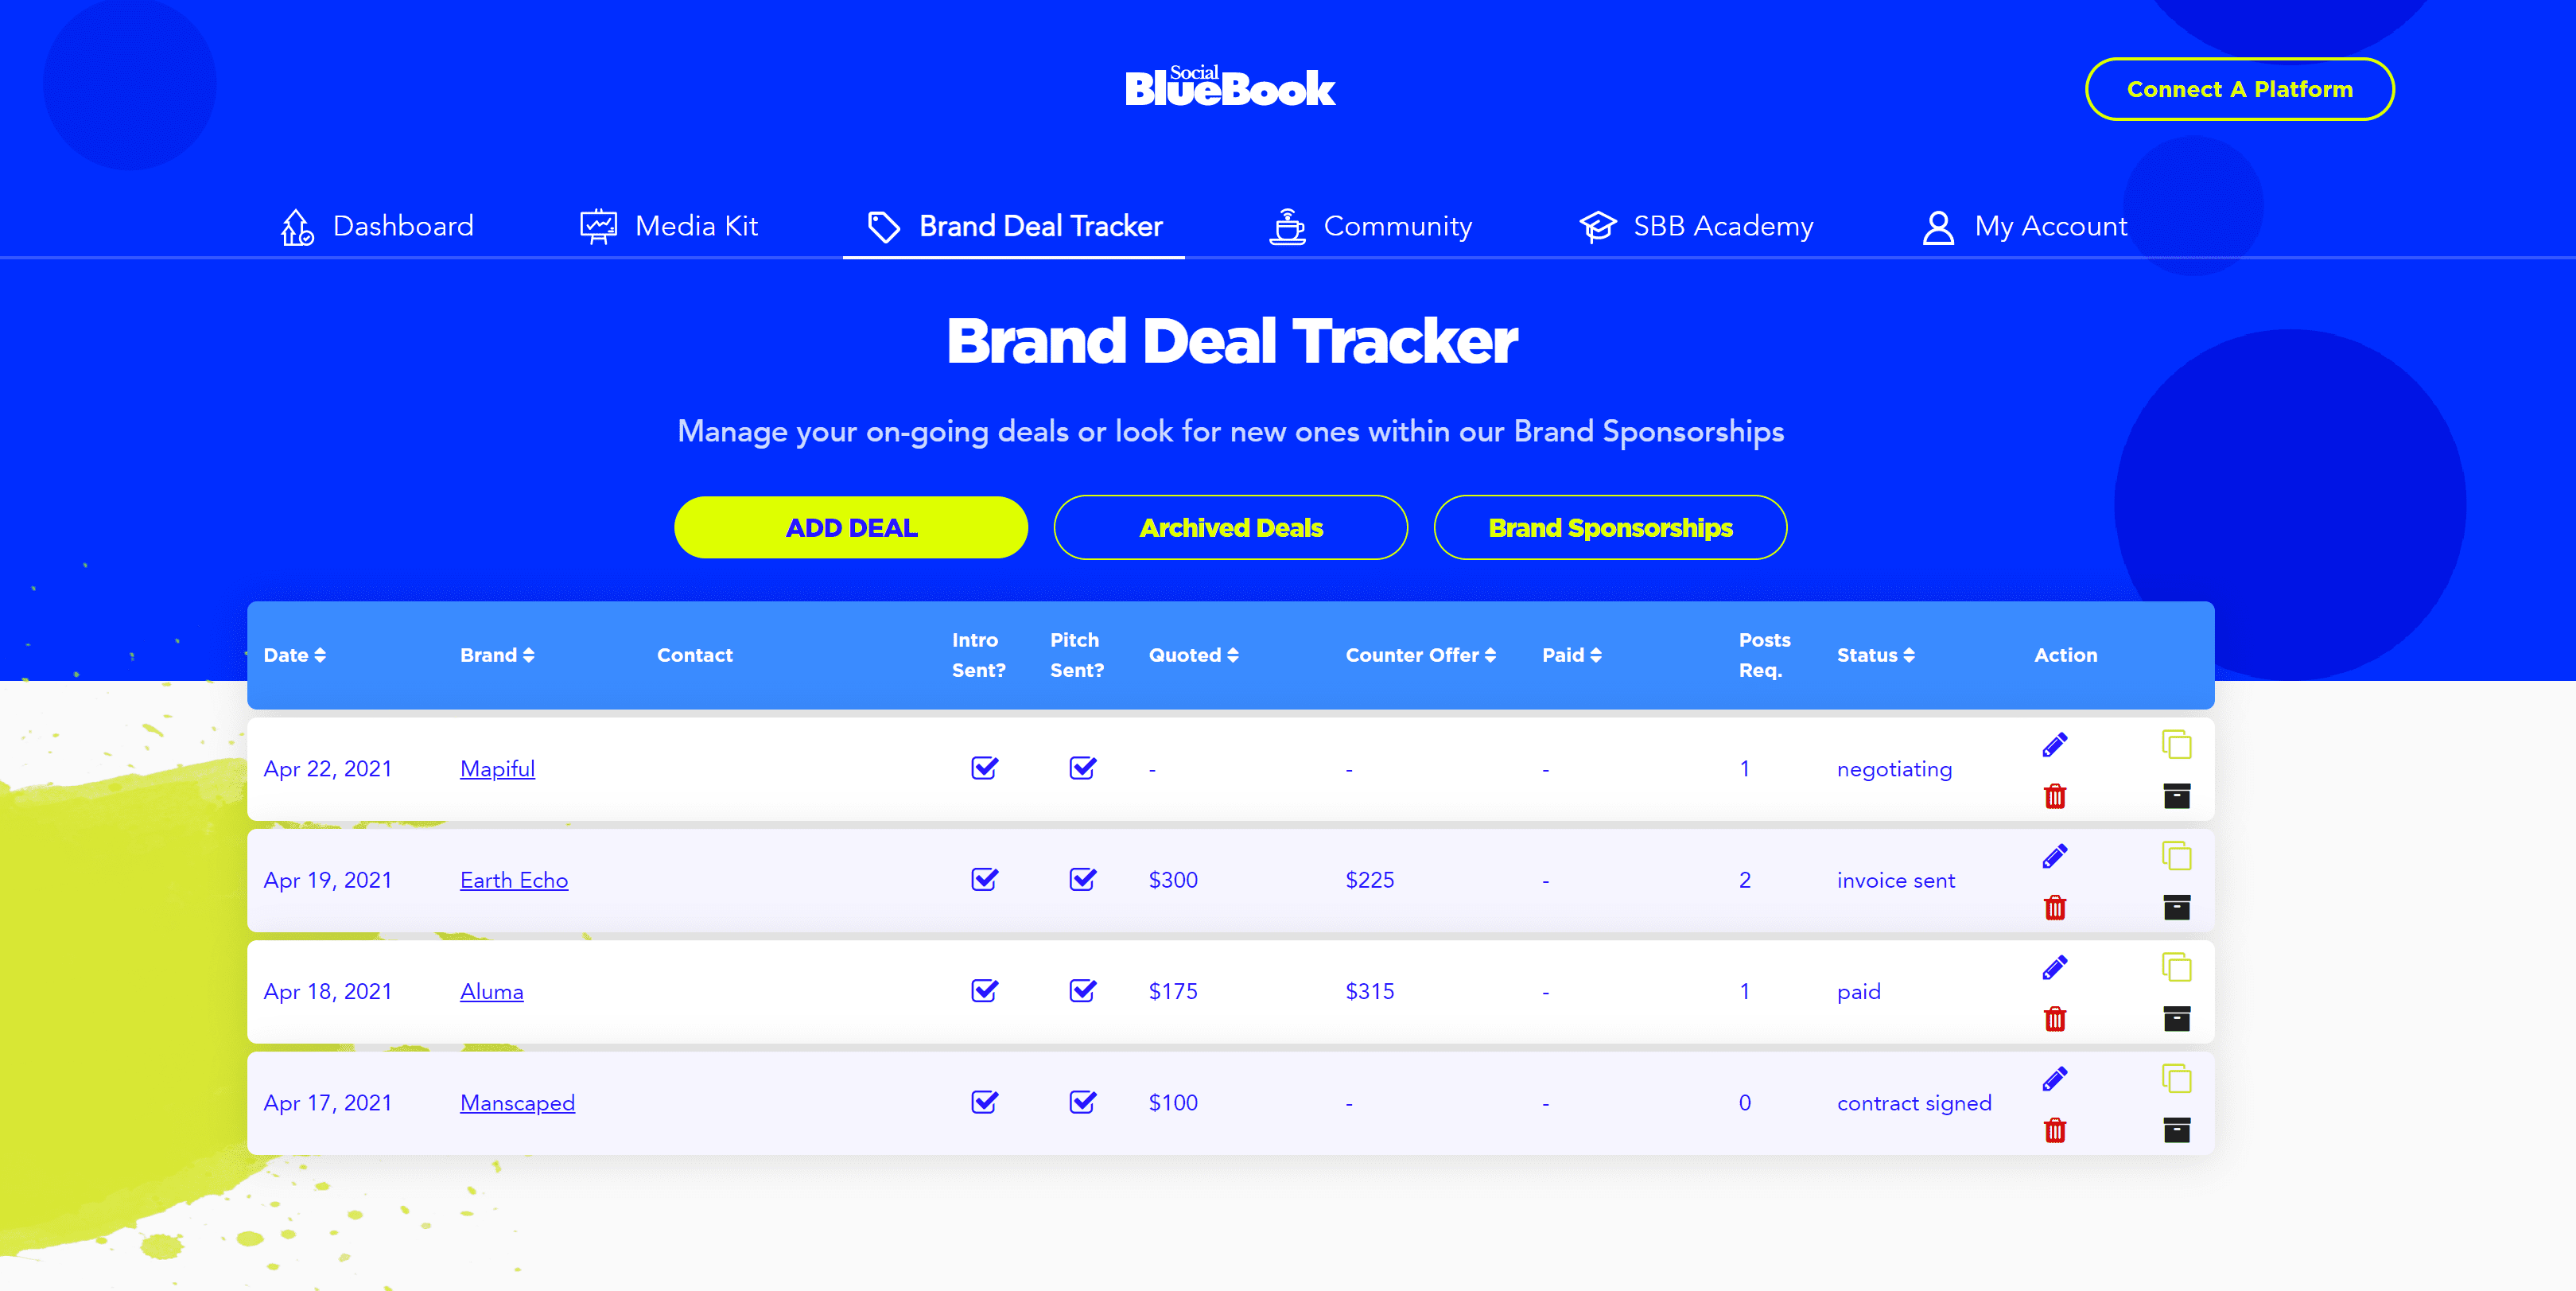Toggle the Pitch Sent checkbox for Earth Echo
This screenshot has width=2576, height=1291.
pyautogui.click(x=1080, y=879)
